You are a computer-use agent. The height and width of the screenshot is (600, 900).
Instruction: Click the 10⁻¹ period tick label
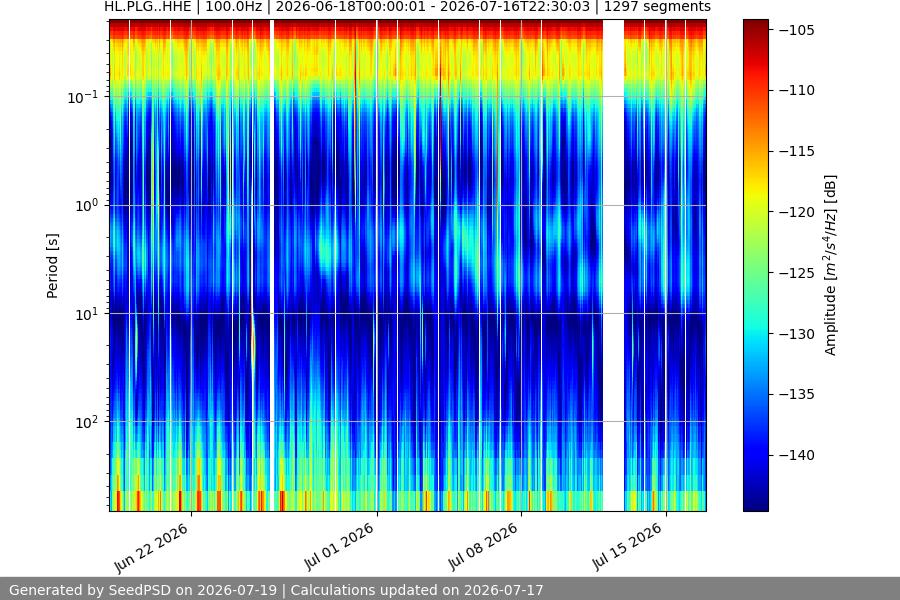tap(82, 97)
